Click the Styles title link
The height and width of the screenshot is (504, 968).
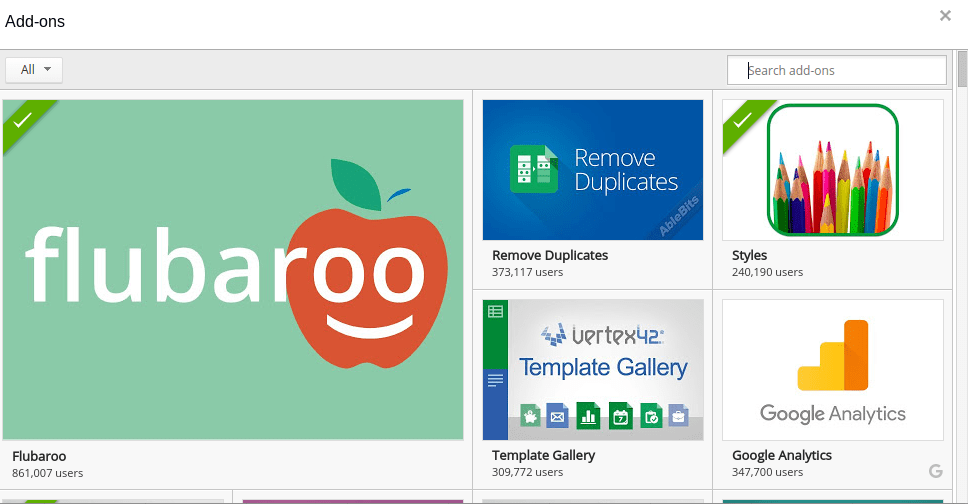tap(749, 255)
